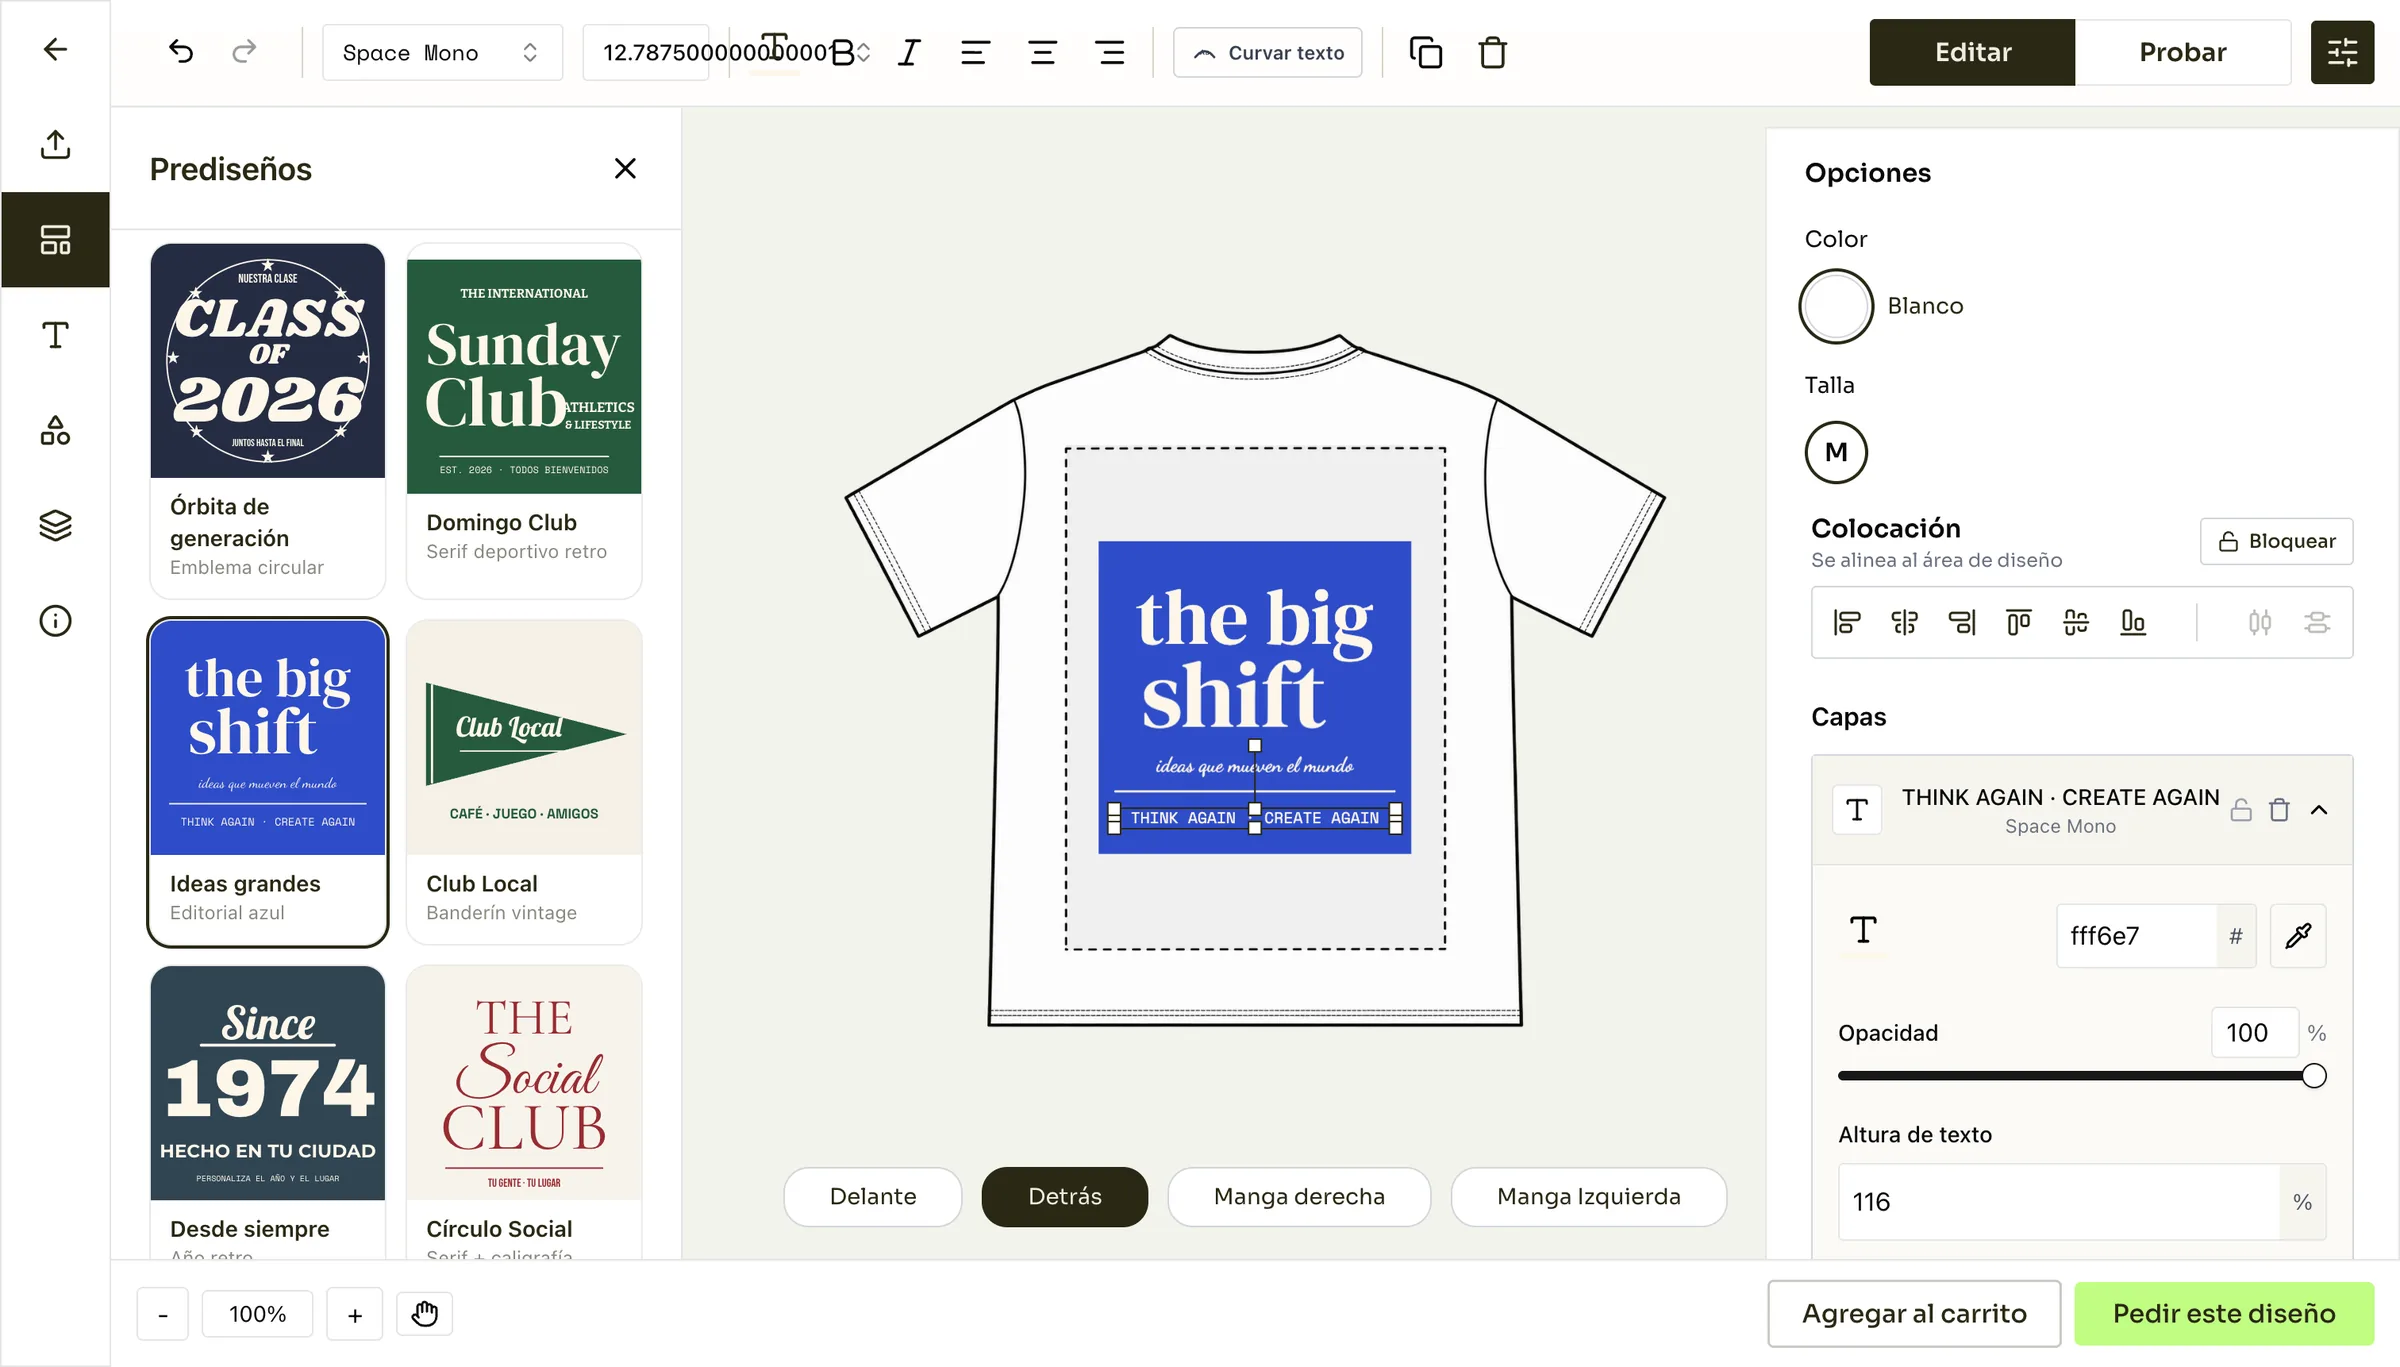Click Pedir este diseño button
Screen dimensions: 2400x1367
pos(2224,1313)
